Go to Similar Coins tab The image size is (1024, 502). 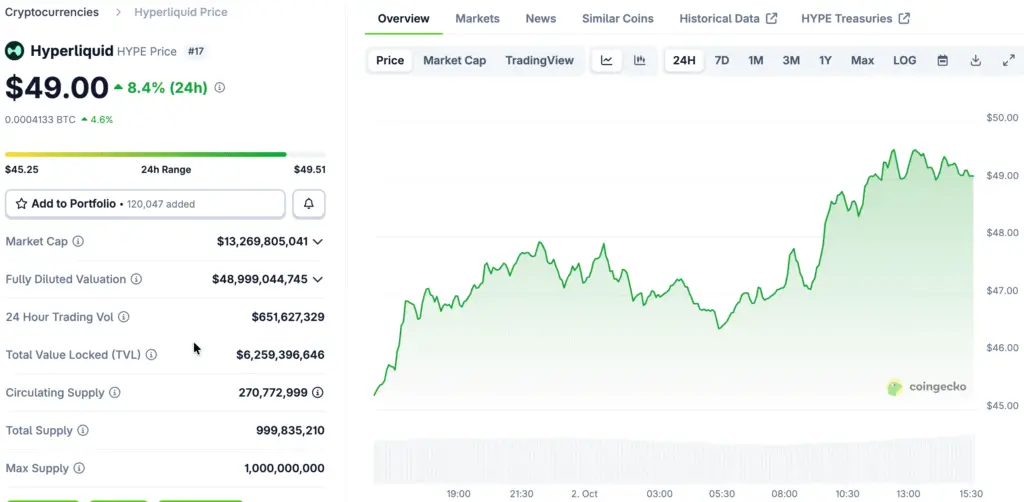(617, 19)
